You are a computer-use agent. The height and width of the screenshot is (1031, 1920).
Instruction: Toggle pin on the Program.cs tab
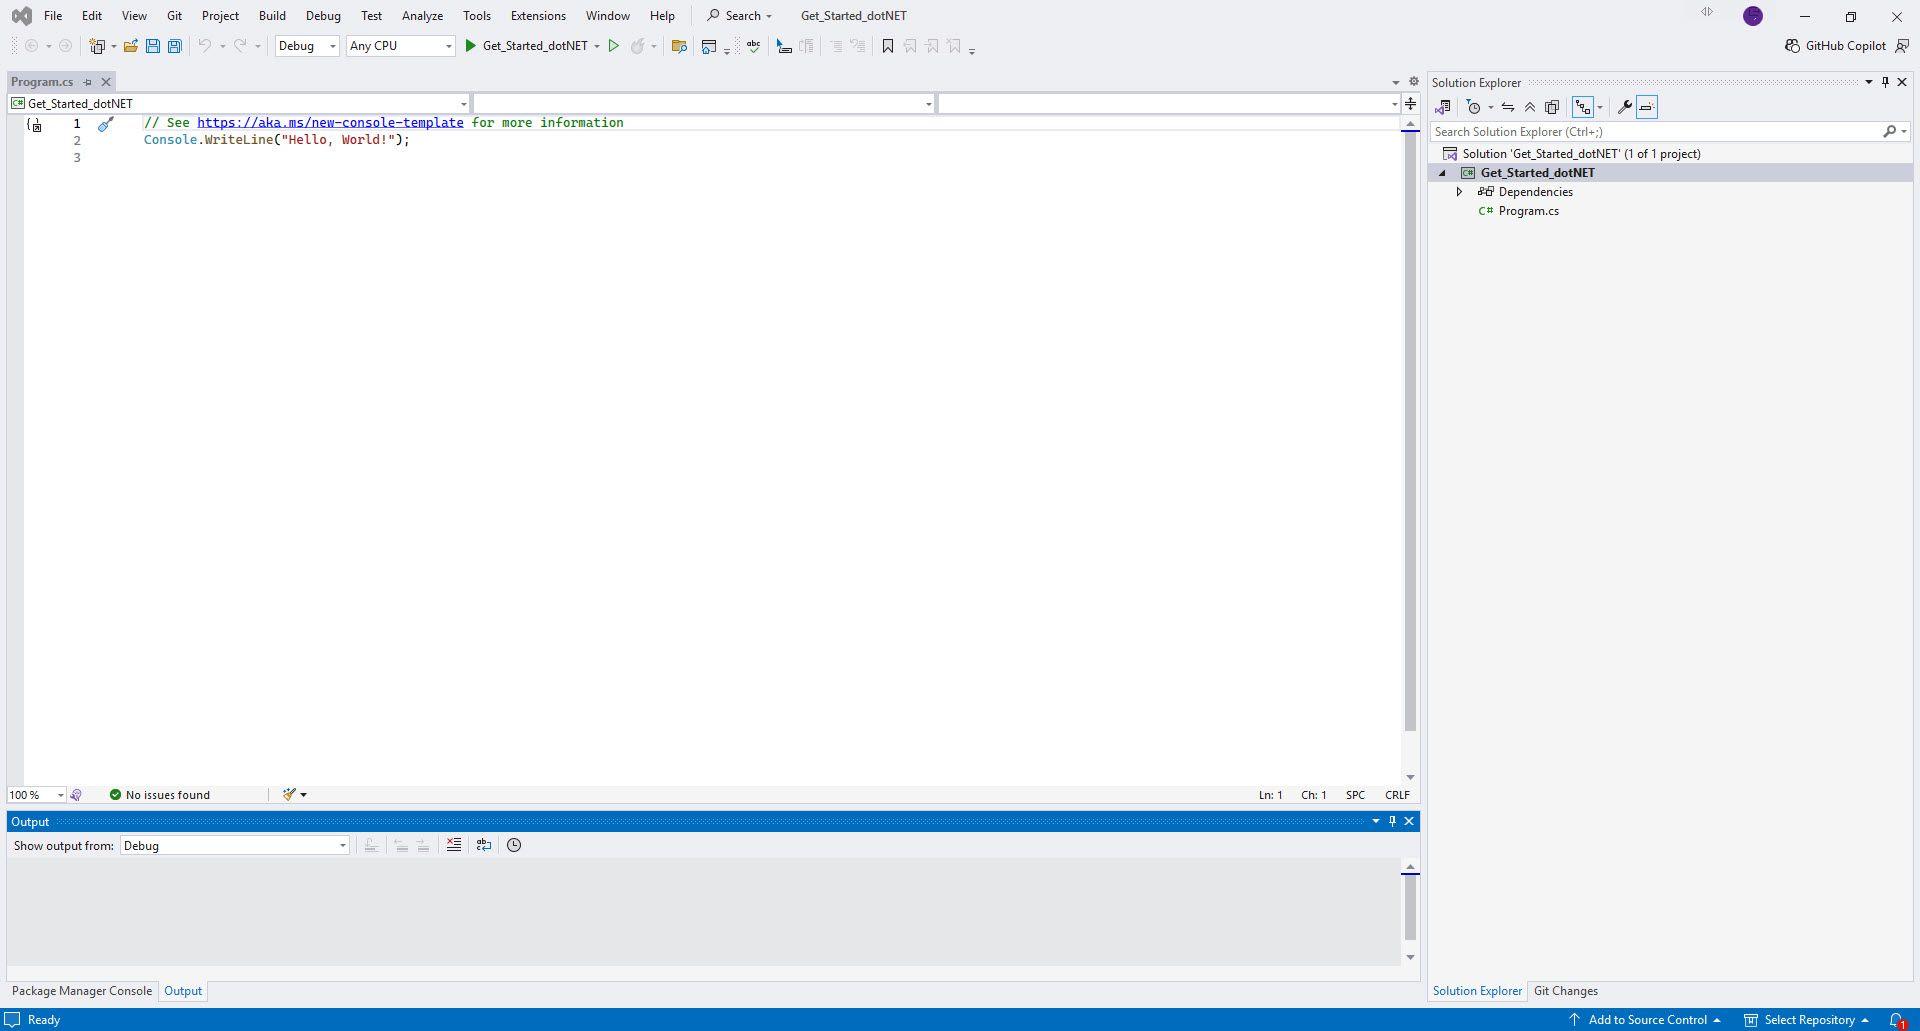[88, 82]
